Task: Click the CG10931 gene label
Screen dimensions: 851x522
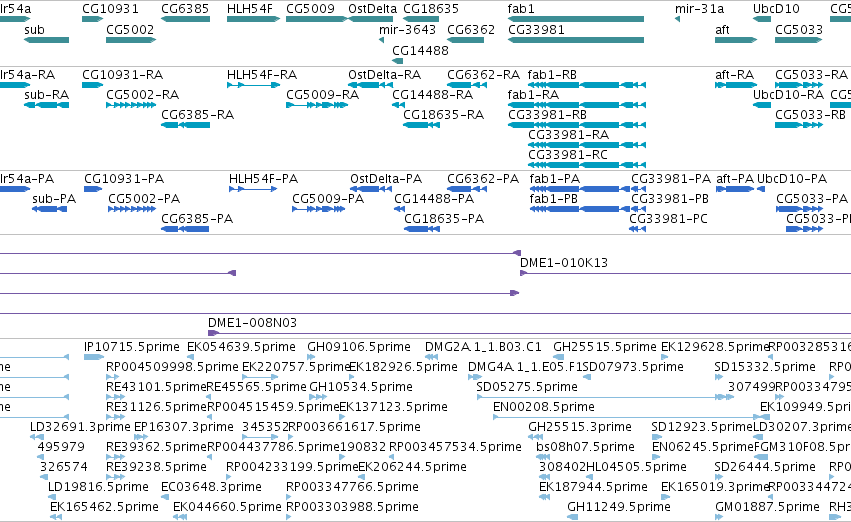Action: 110,9
